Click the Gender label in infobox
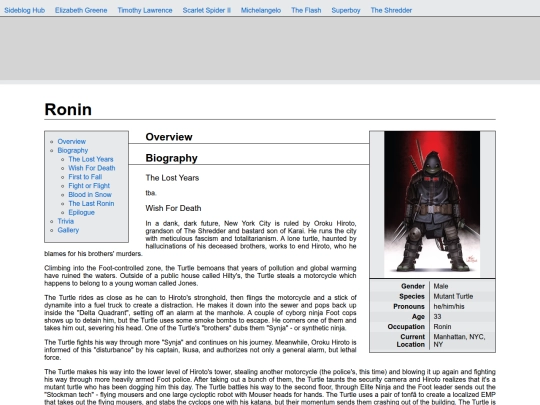 413,286
